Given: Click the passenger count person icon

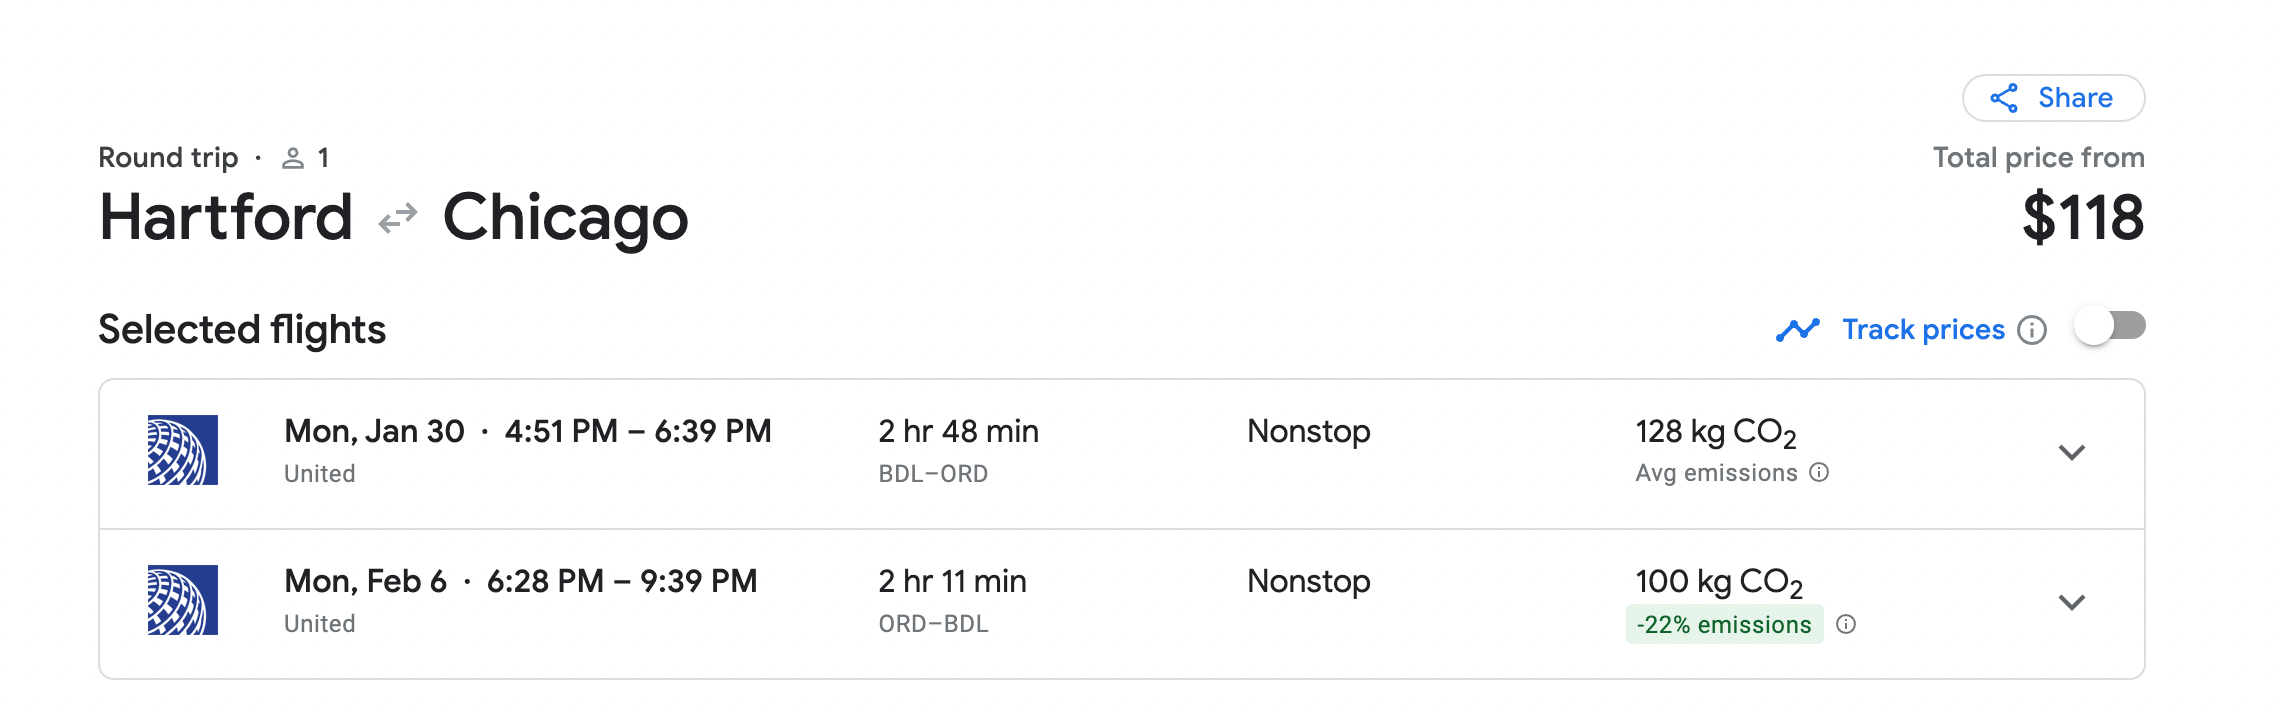Looking at the screenshot, I should (293, 158).
